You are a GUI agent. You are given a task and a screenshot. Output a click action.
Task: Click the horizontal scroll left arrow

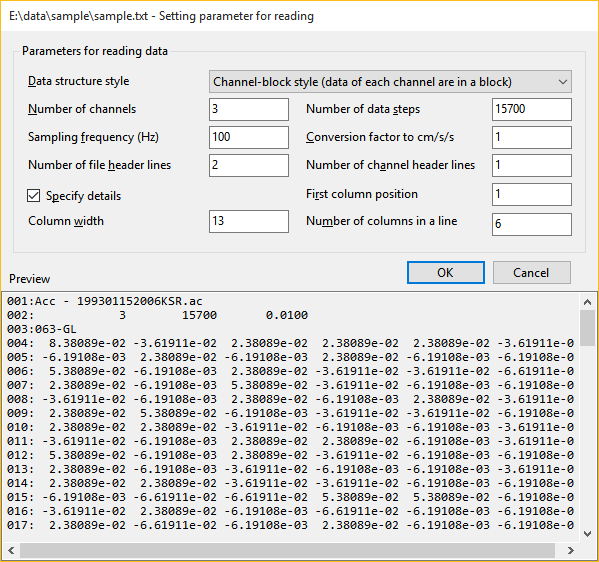click(11, 551)
